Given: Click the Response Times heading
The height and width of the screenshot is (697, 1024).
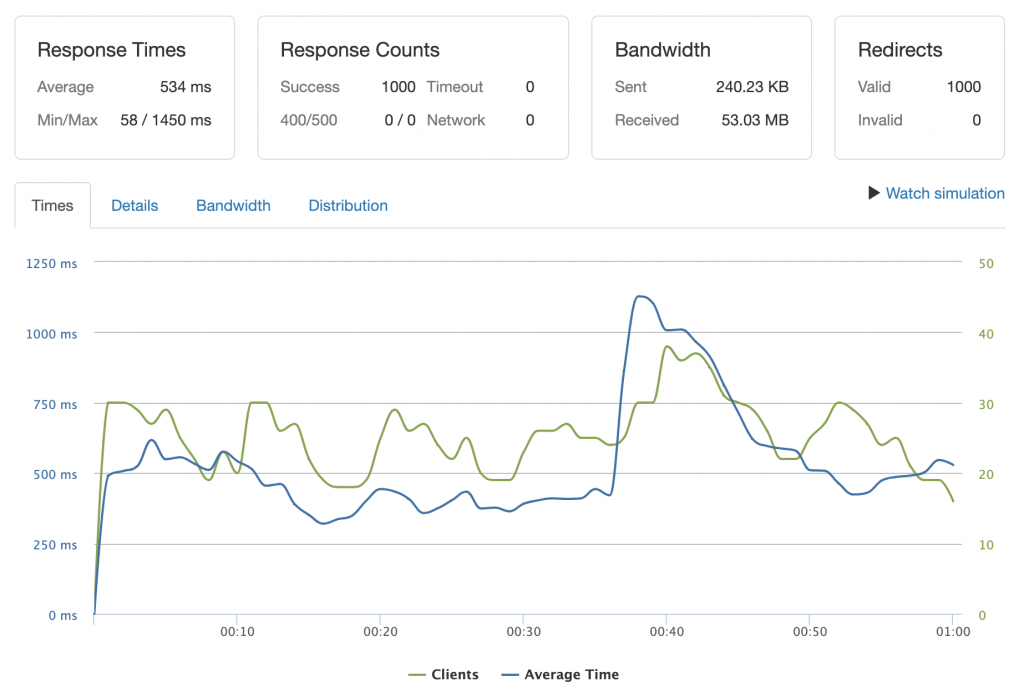Looking at the screenshot, I should 112,50.
